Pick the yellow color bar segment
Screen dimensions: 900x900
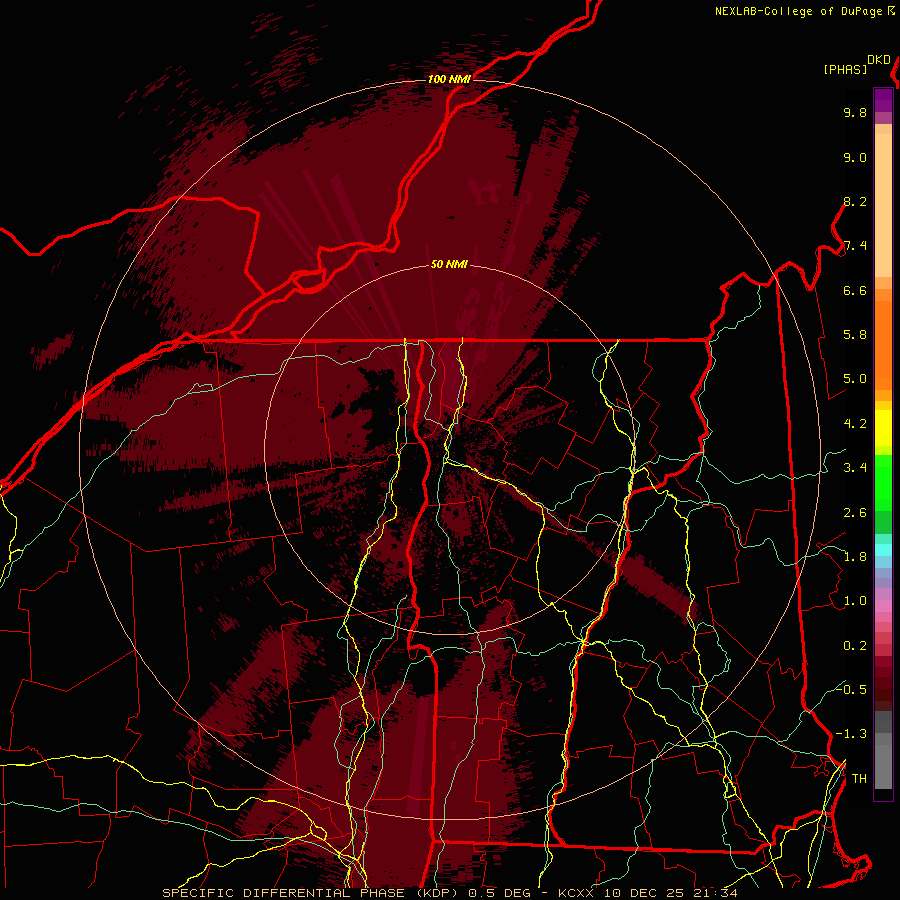tap(883, 428)
